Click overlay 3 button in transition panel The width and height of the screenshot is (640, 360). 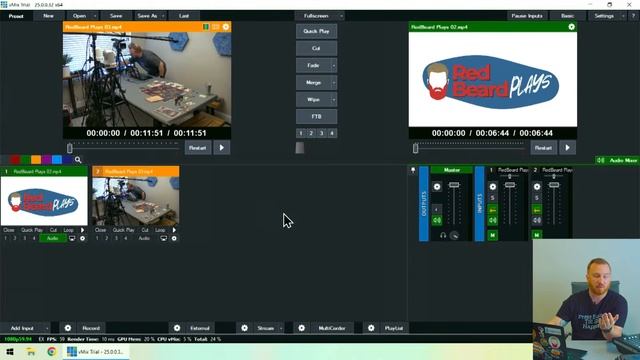(x=322, y=133)
